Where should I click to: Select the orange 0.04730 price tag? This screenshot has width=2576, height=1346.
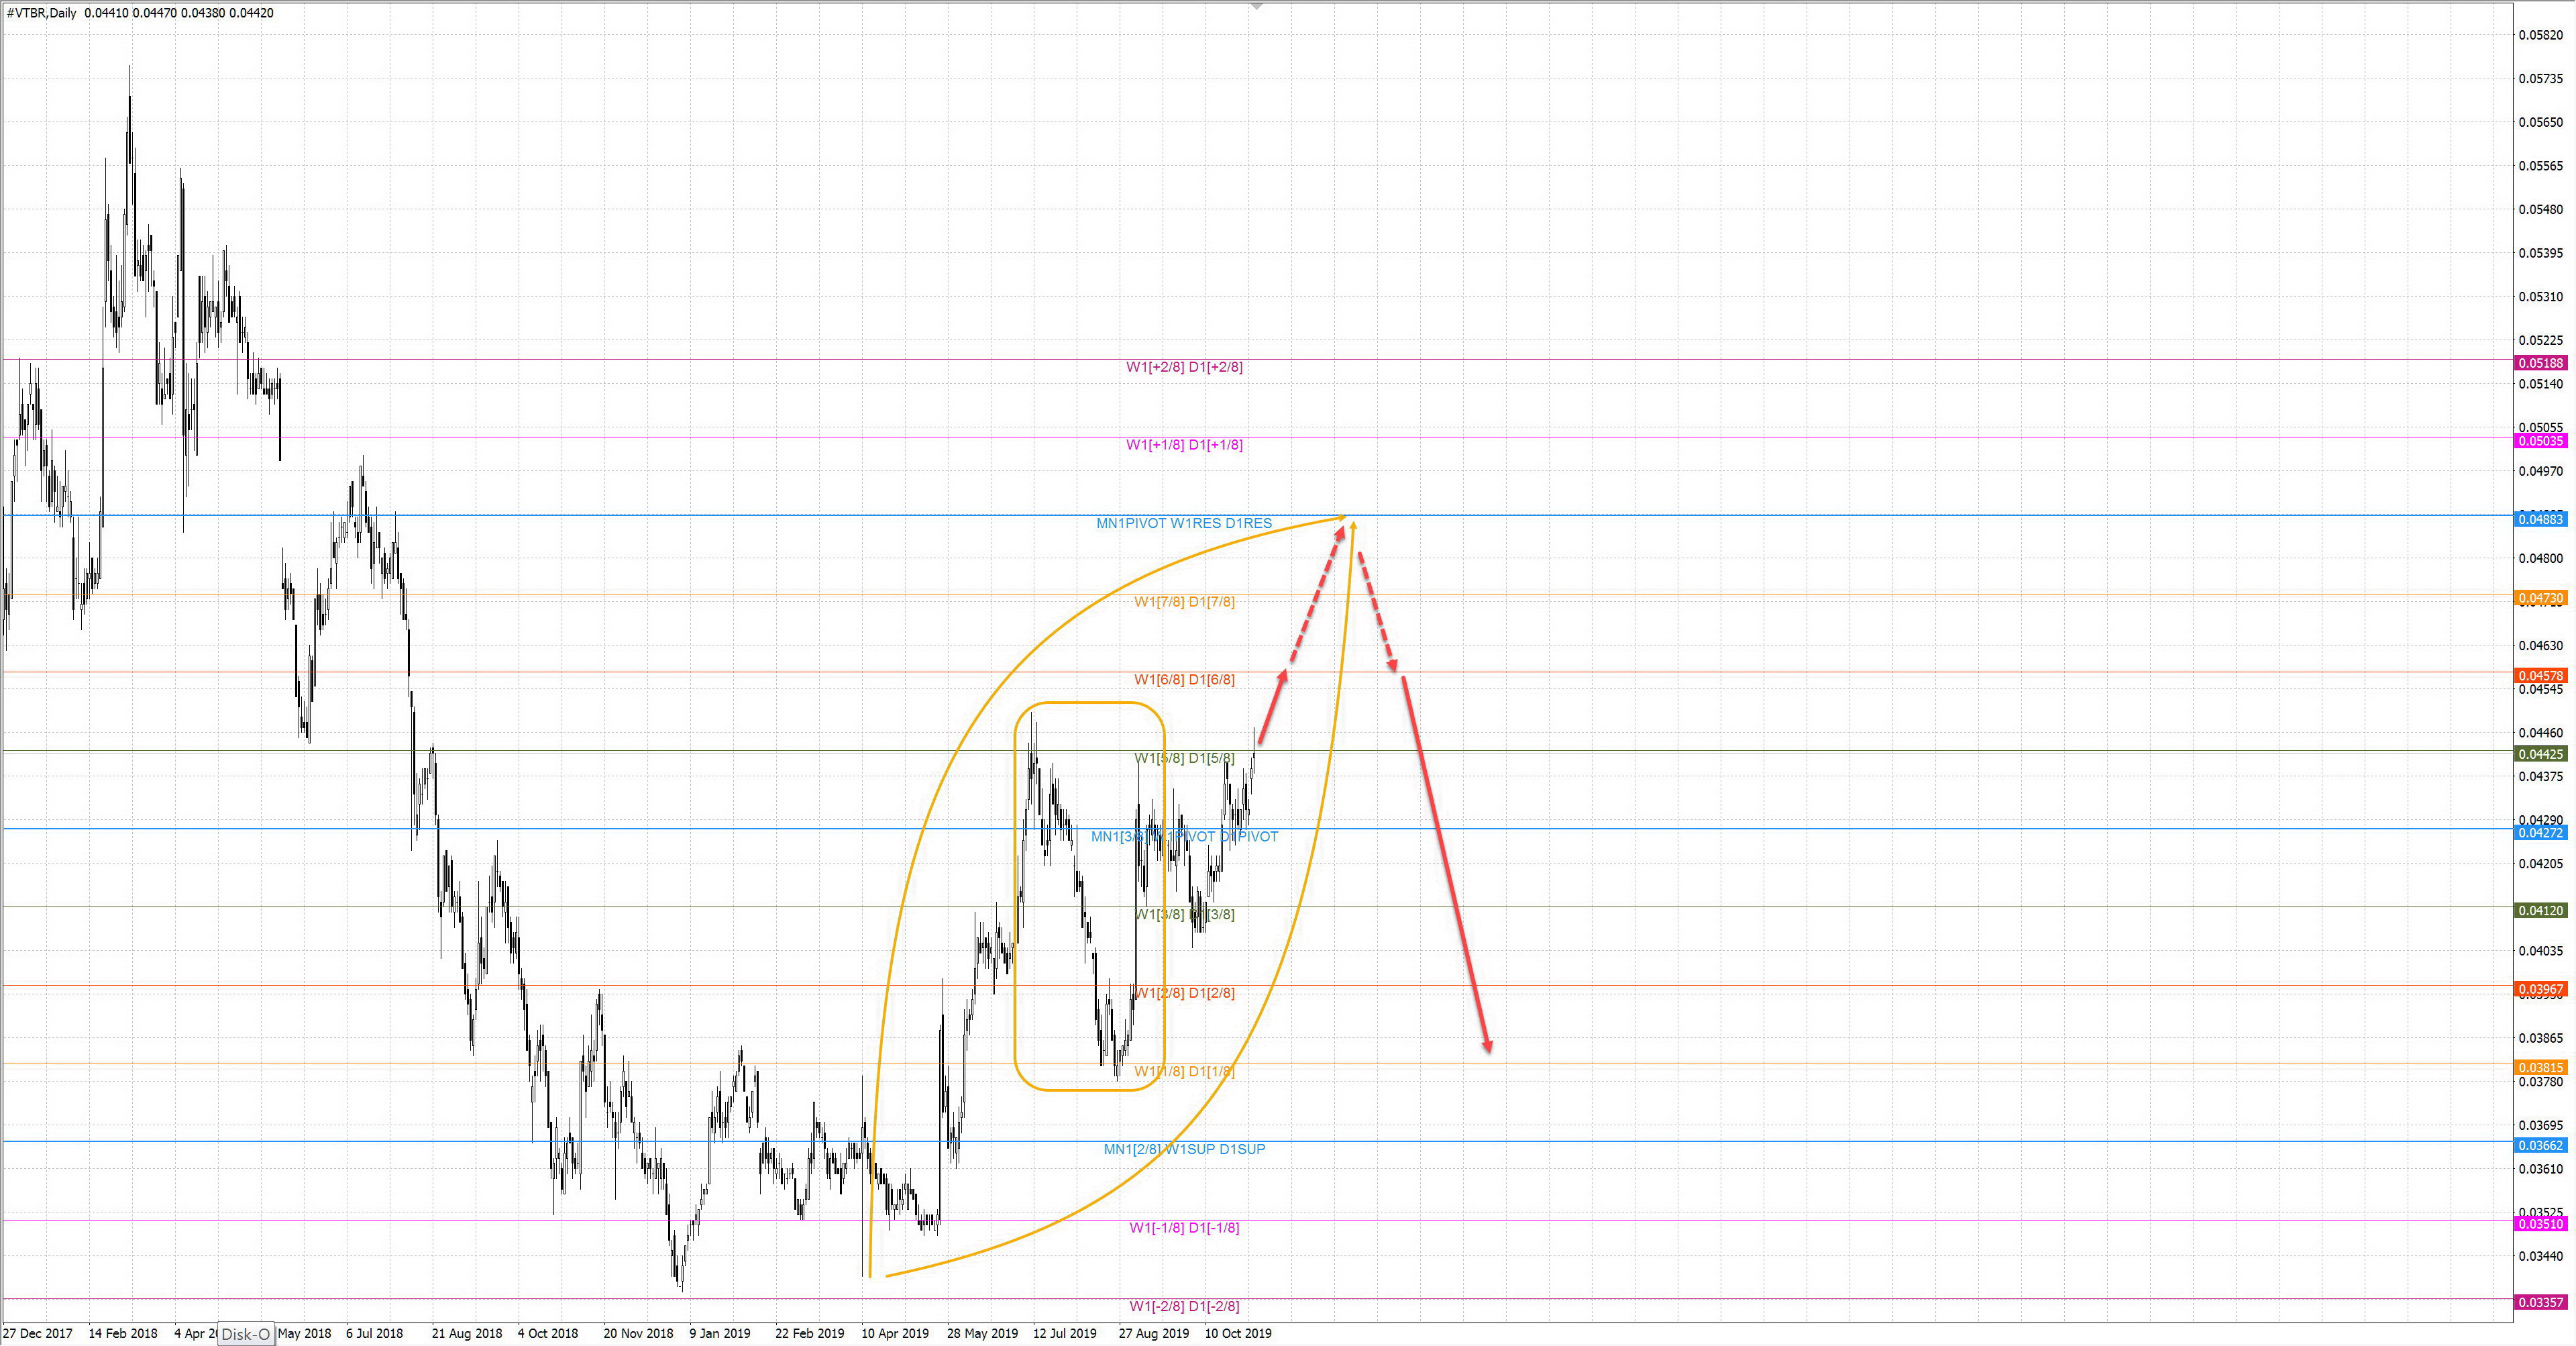click(2540, 598)
